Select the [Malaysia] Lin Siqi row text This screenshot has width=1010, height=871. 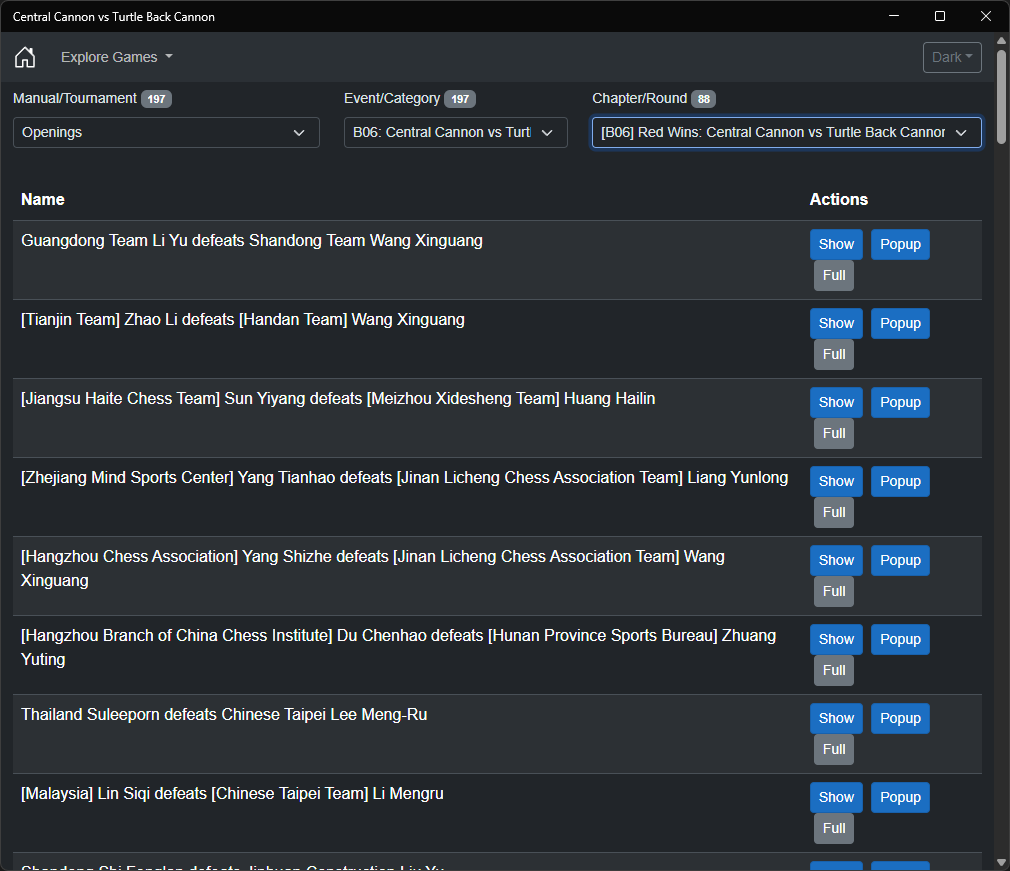[232, 794]
